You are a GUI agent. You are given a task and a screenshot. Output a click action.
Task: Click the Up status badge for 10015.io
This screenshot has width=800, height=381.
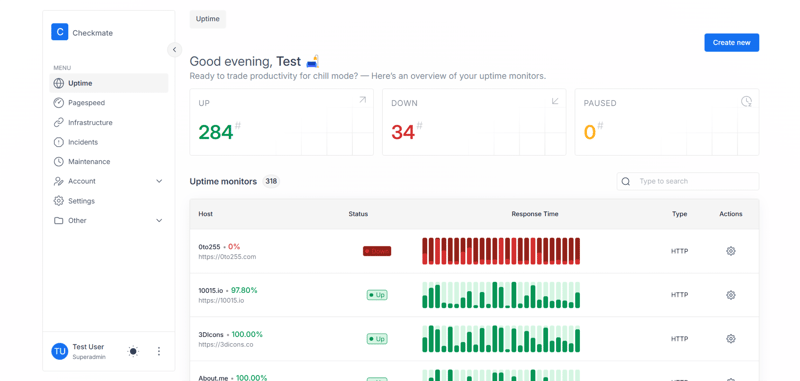[x=377, y=295]
